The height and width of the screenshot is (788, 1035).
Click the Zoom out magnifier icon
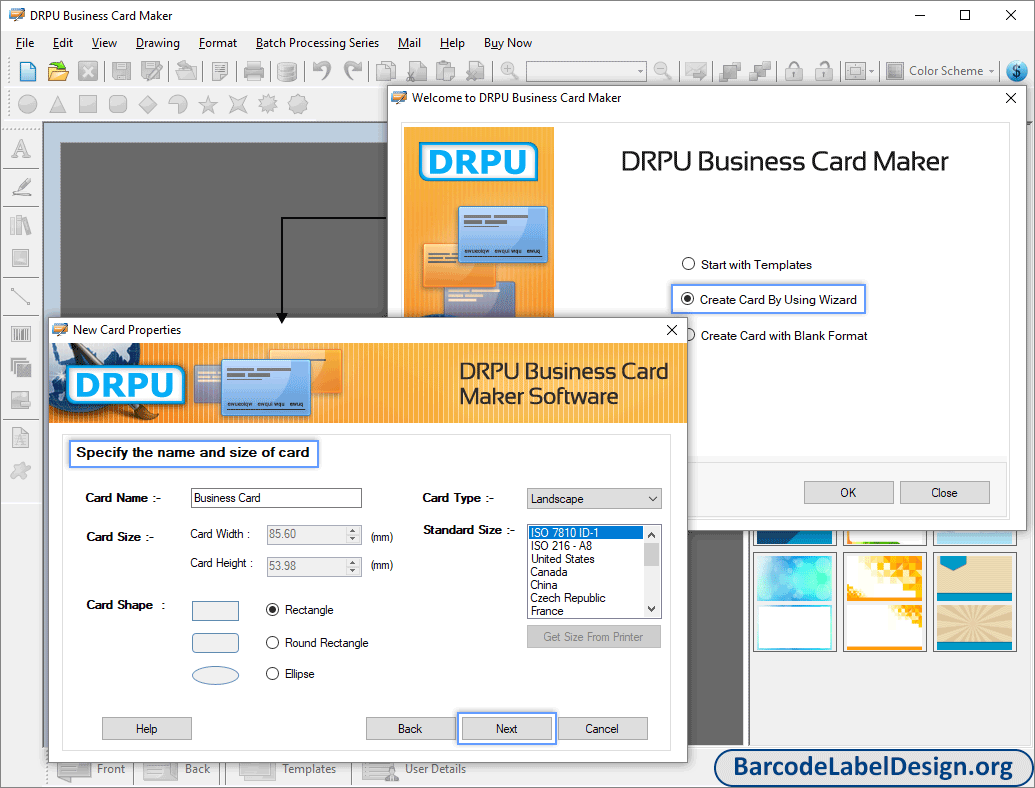[x=663, y=71]
